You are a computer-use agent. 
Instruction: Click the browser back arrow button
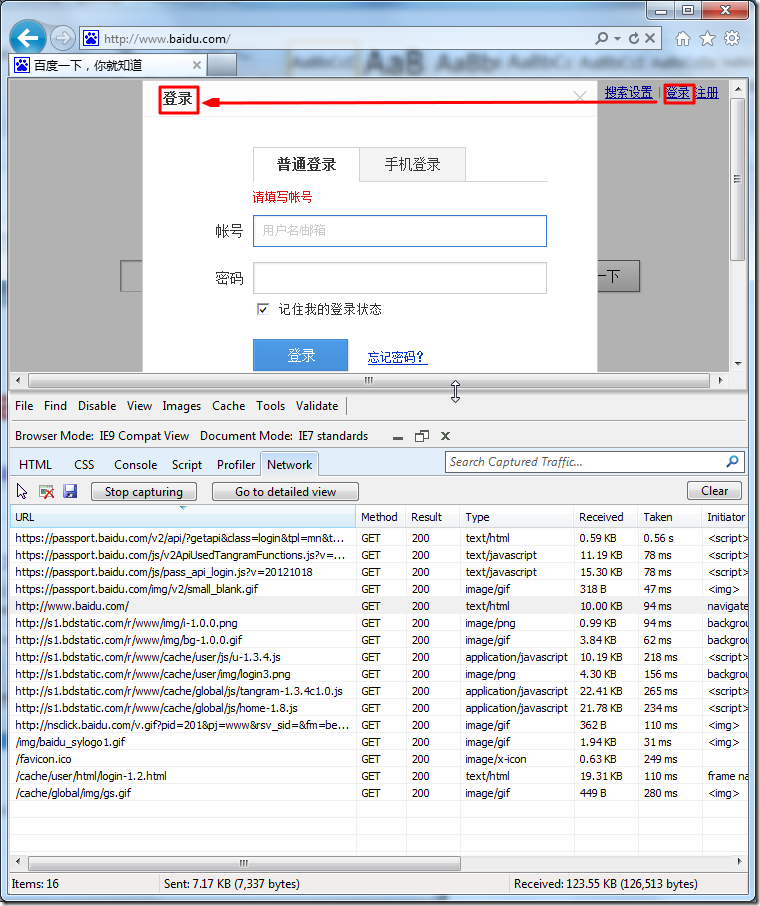[x=27, y=38]
